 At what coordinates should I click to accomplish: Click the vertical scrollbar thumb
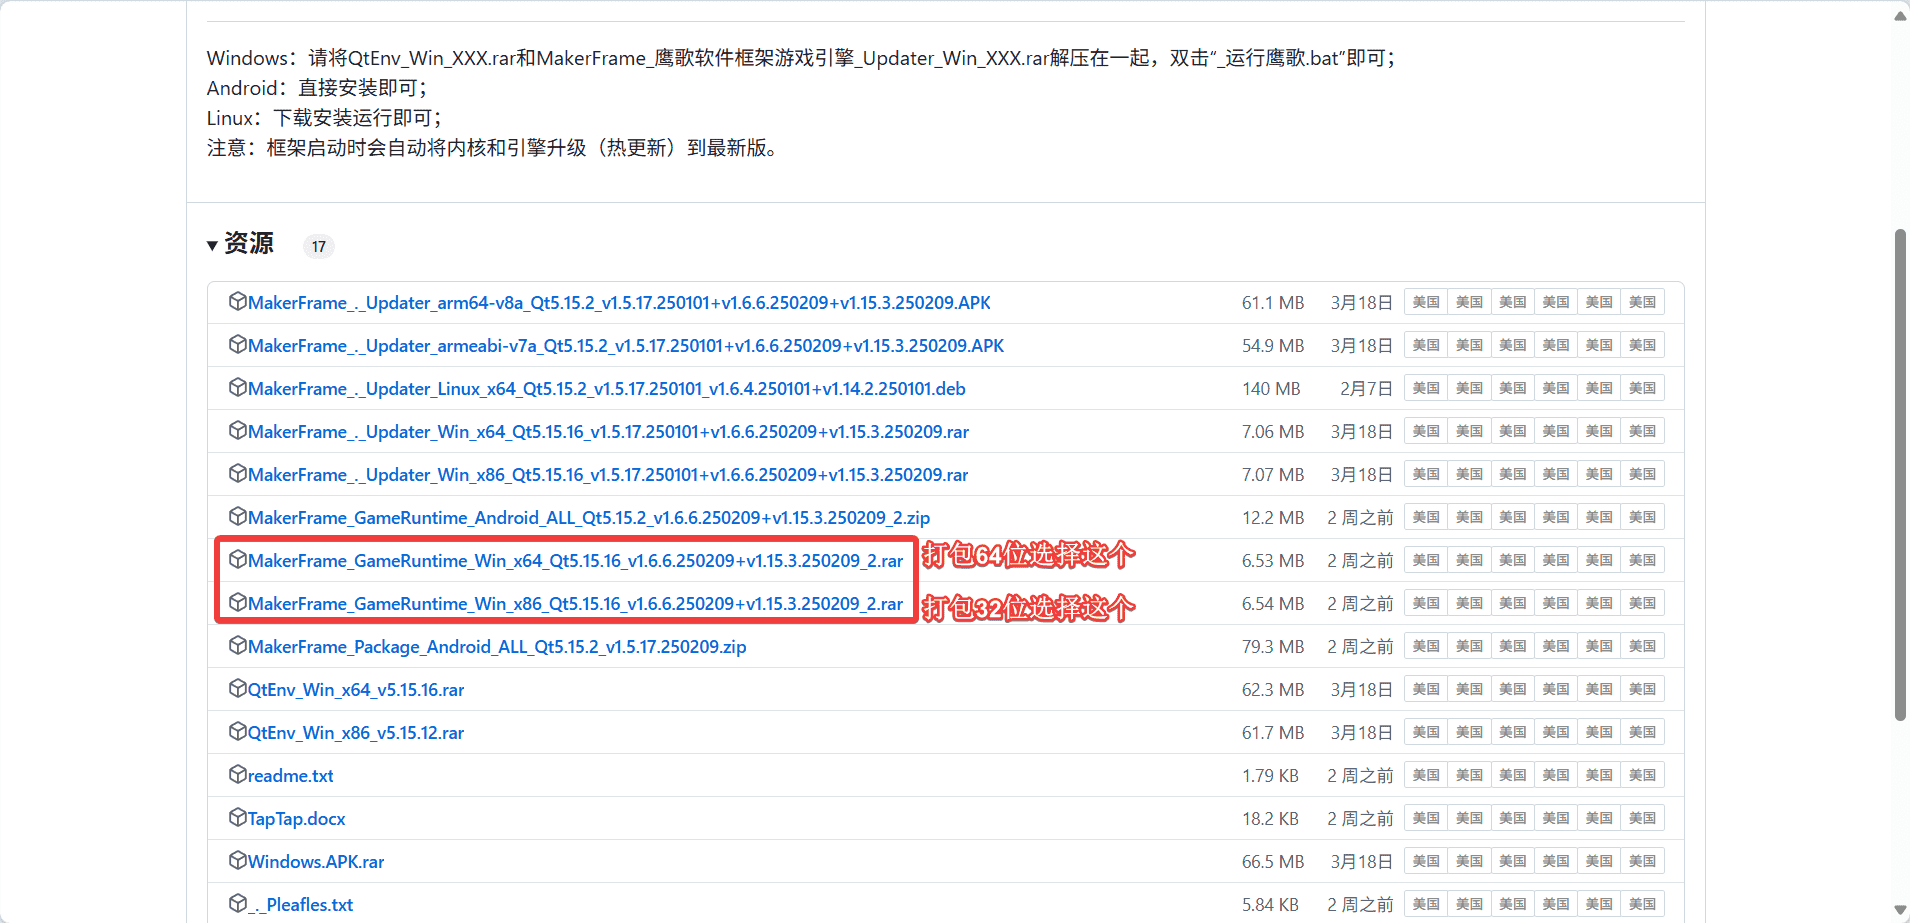point(1900,475)
